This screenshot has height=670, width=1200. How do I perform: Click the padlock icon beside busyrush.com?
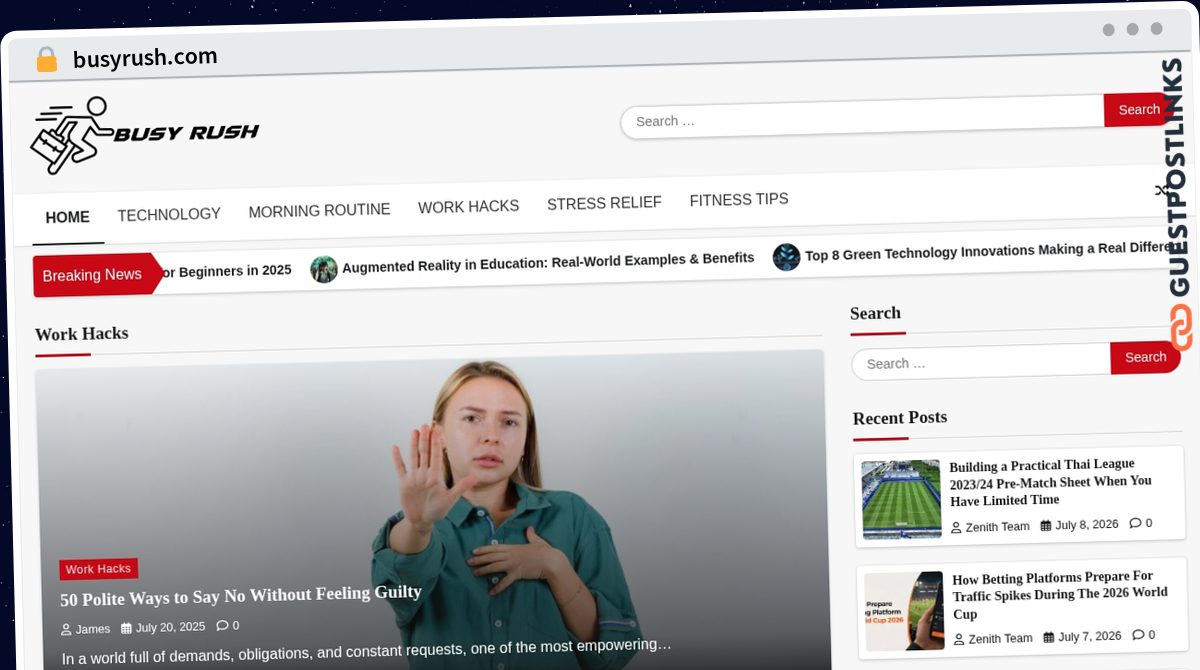click(x=46, y=60)
